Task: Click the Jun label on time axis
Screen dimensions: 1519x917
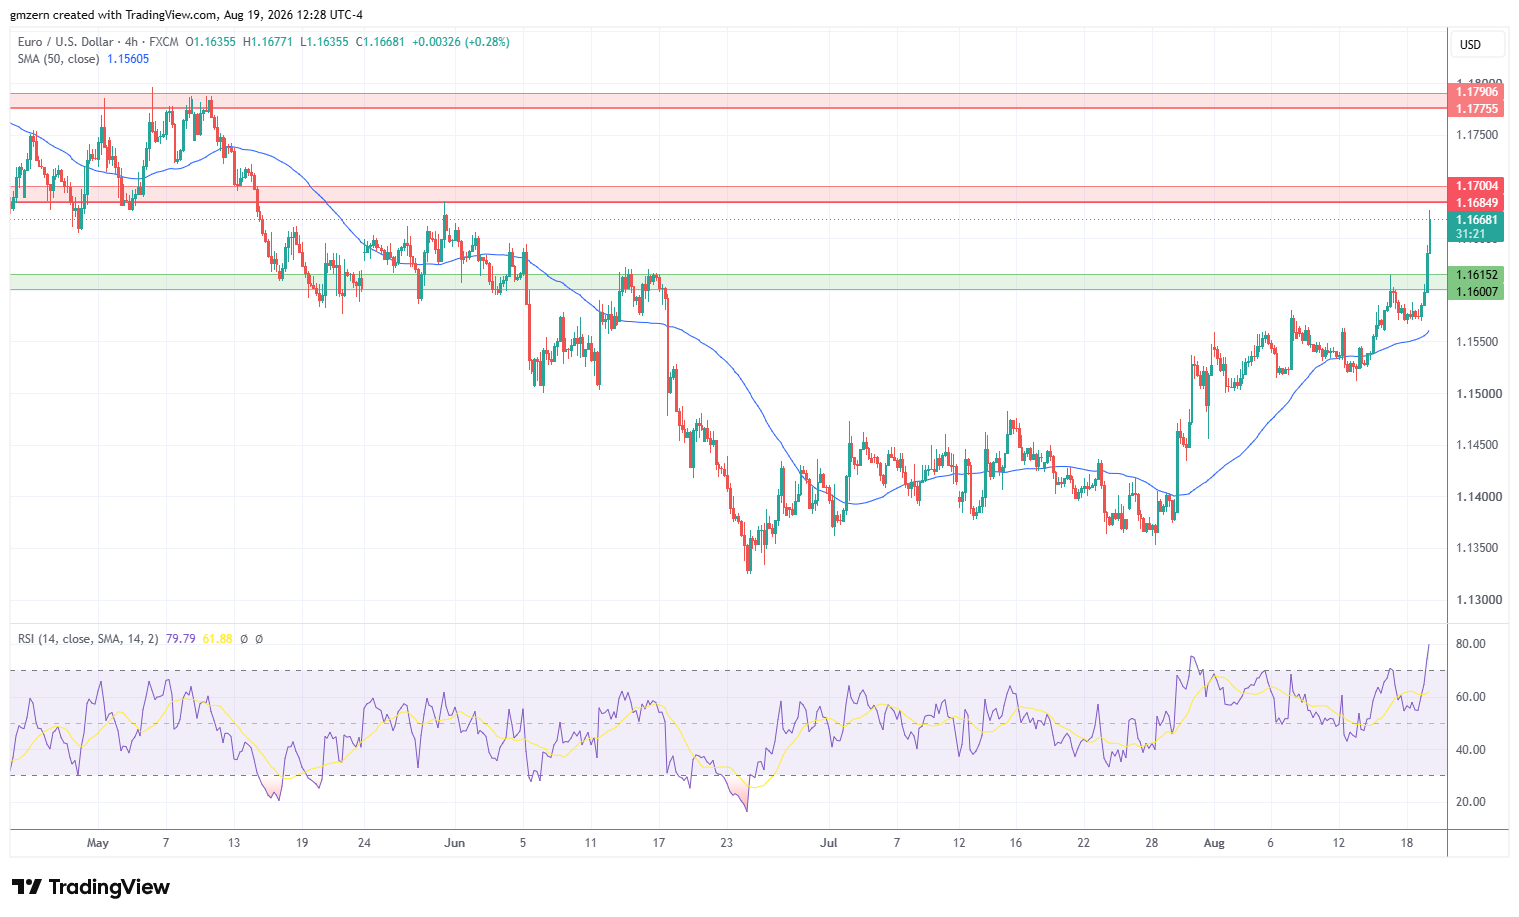Action: point(455,843)
